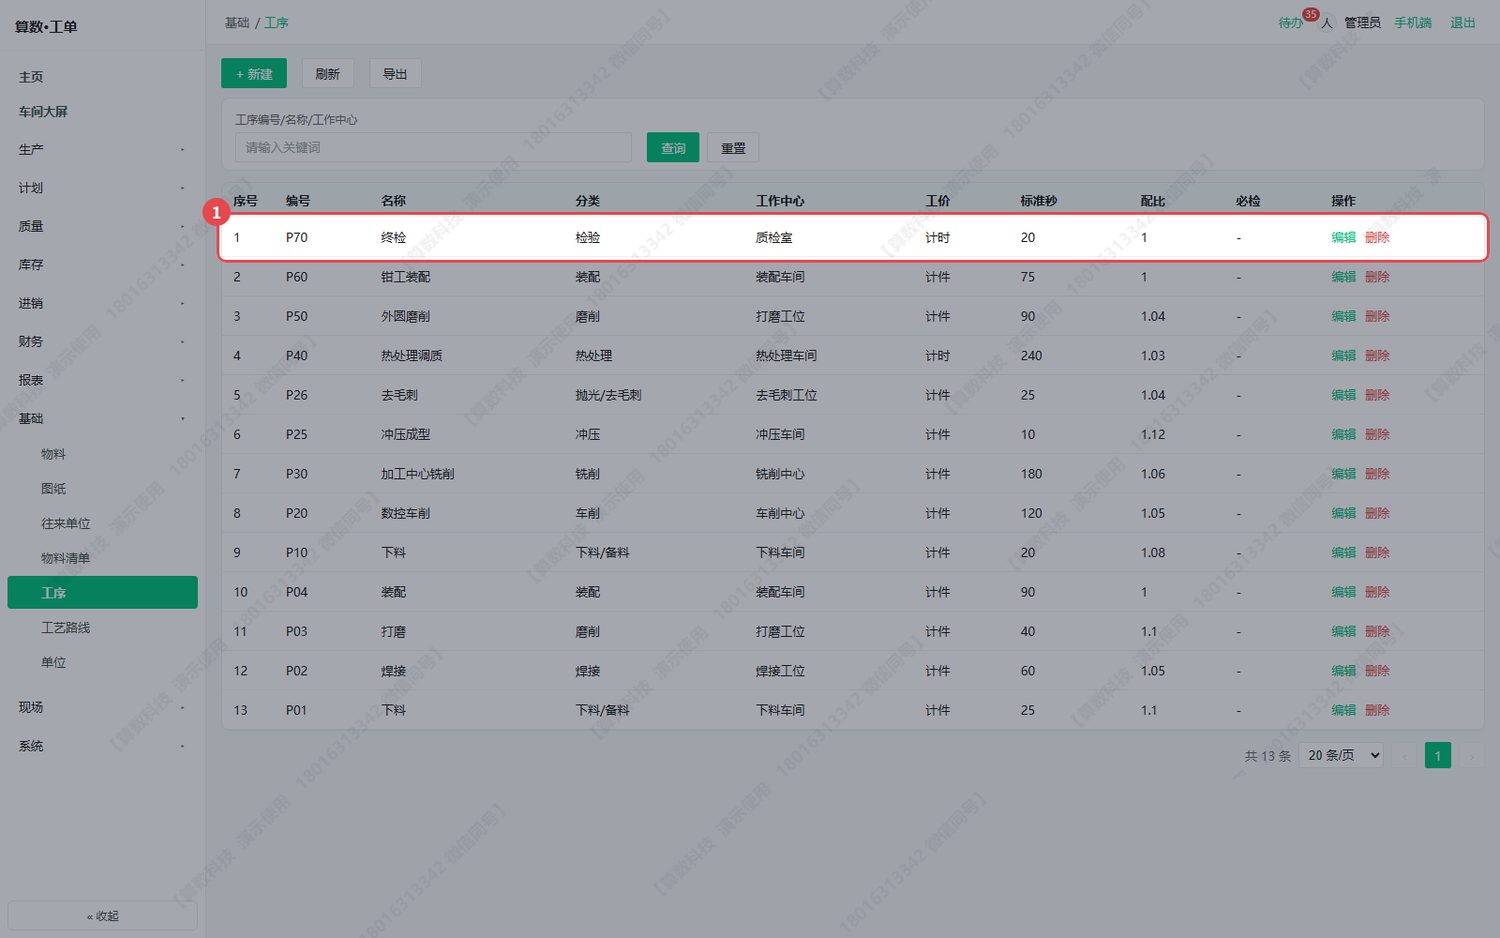Screen dimensions: 1500x938
Task: Click the user avatar icon
Action: [x=1327, y=22]
